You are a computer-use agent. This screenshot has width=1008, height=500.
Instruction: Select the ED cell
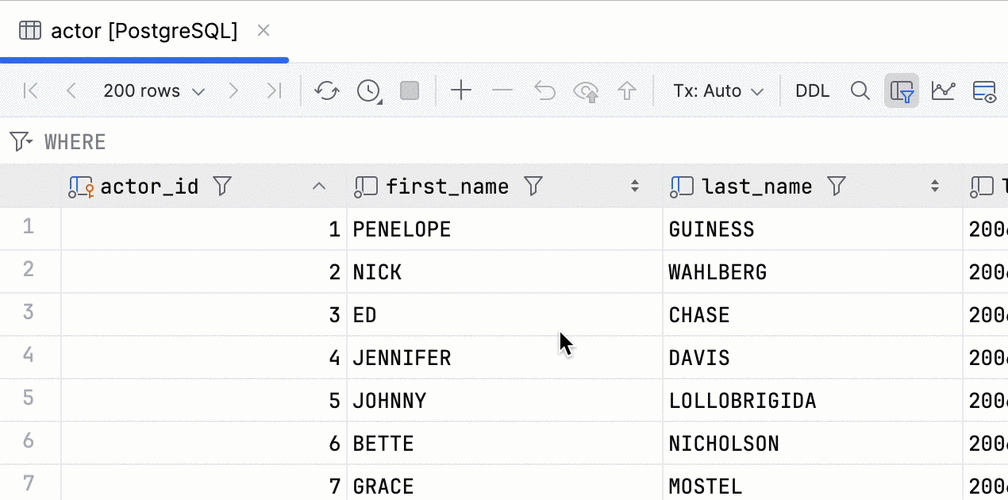[x=505, y=315]
